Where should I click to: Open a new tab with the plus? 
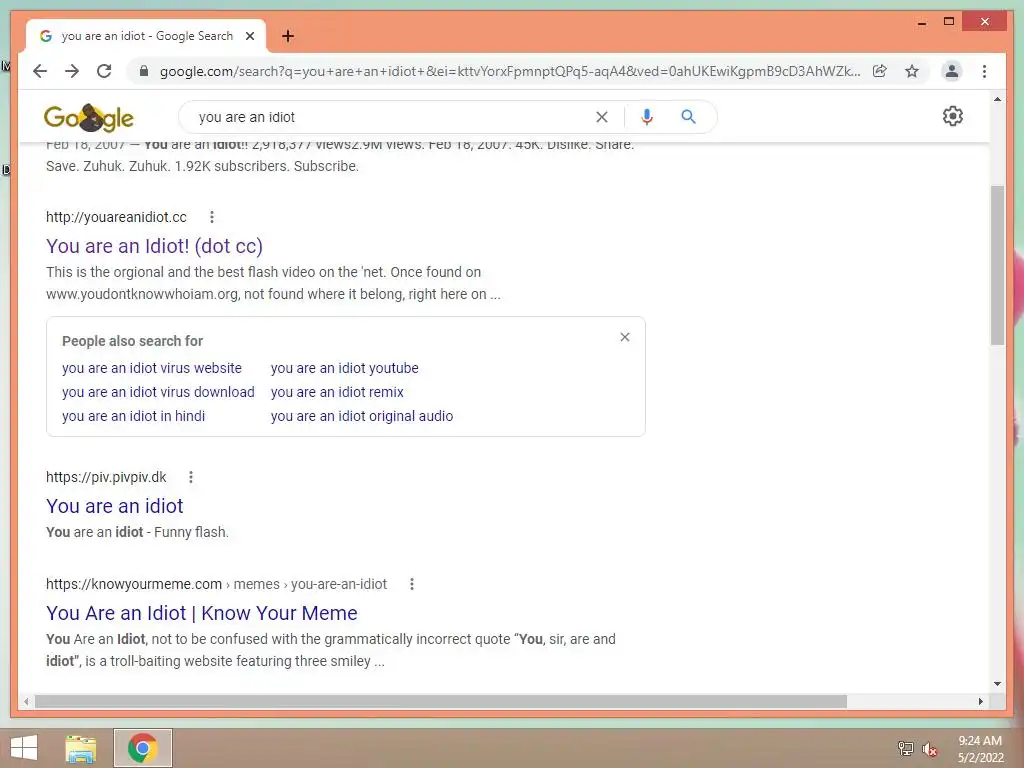[287, 36]
